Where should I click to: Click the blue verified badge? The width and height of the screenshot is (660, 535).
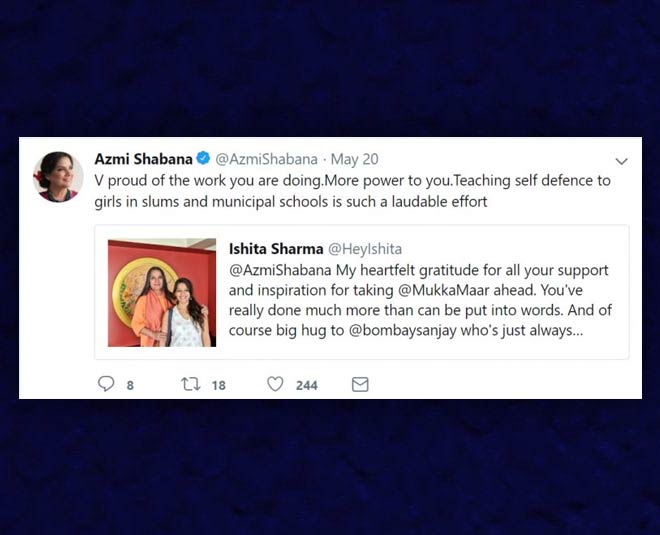(203, 159)
